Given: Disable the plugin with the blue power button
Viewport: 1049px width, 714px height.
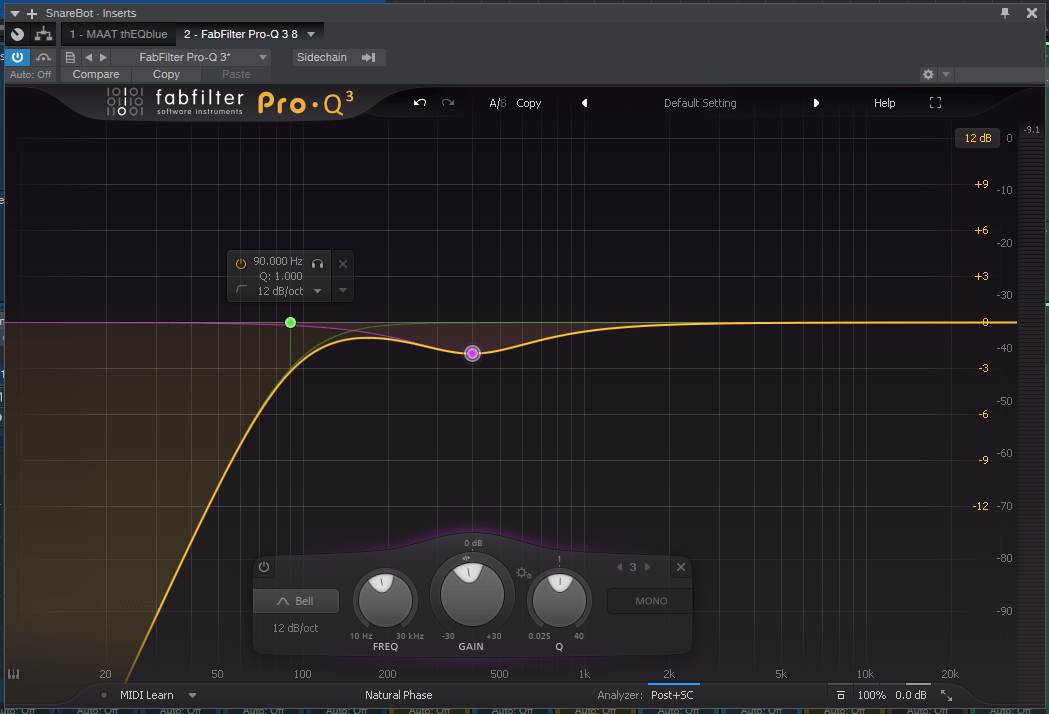Looking at the screenshot, I should pos(17,57).
